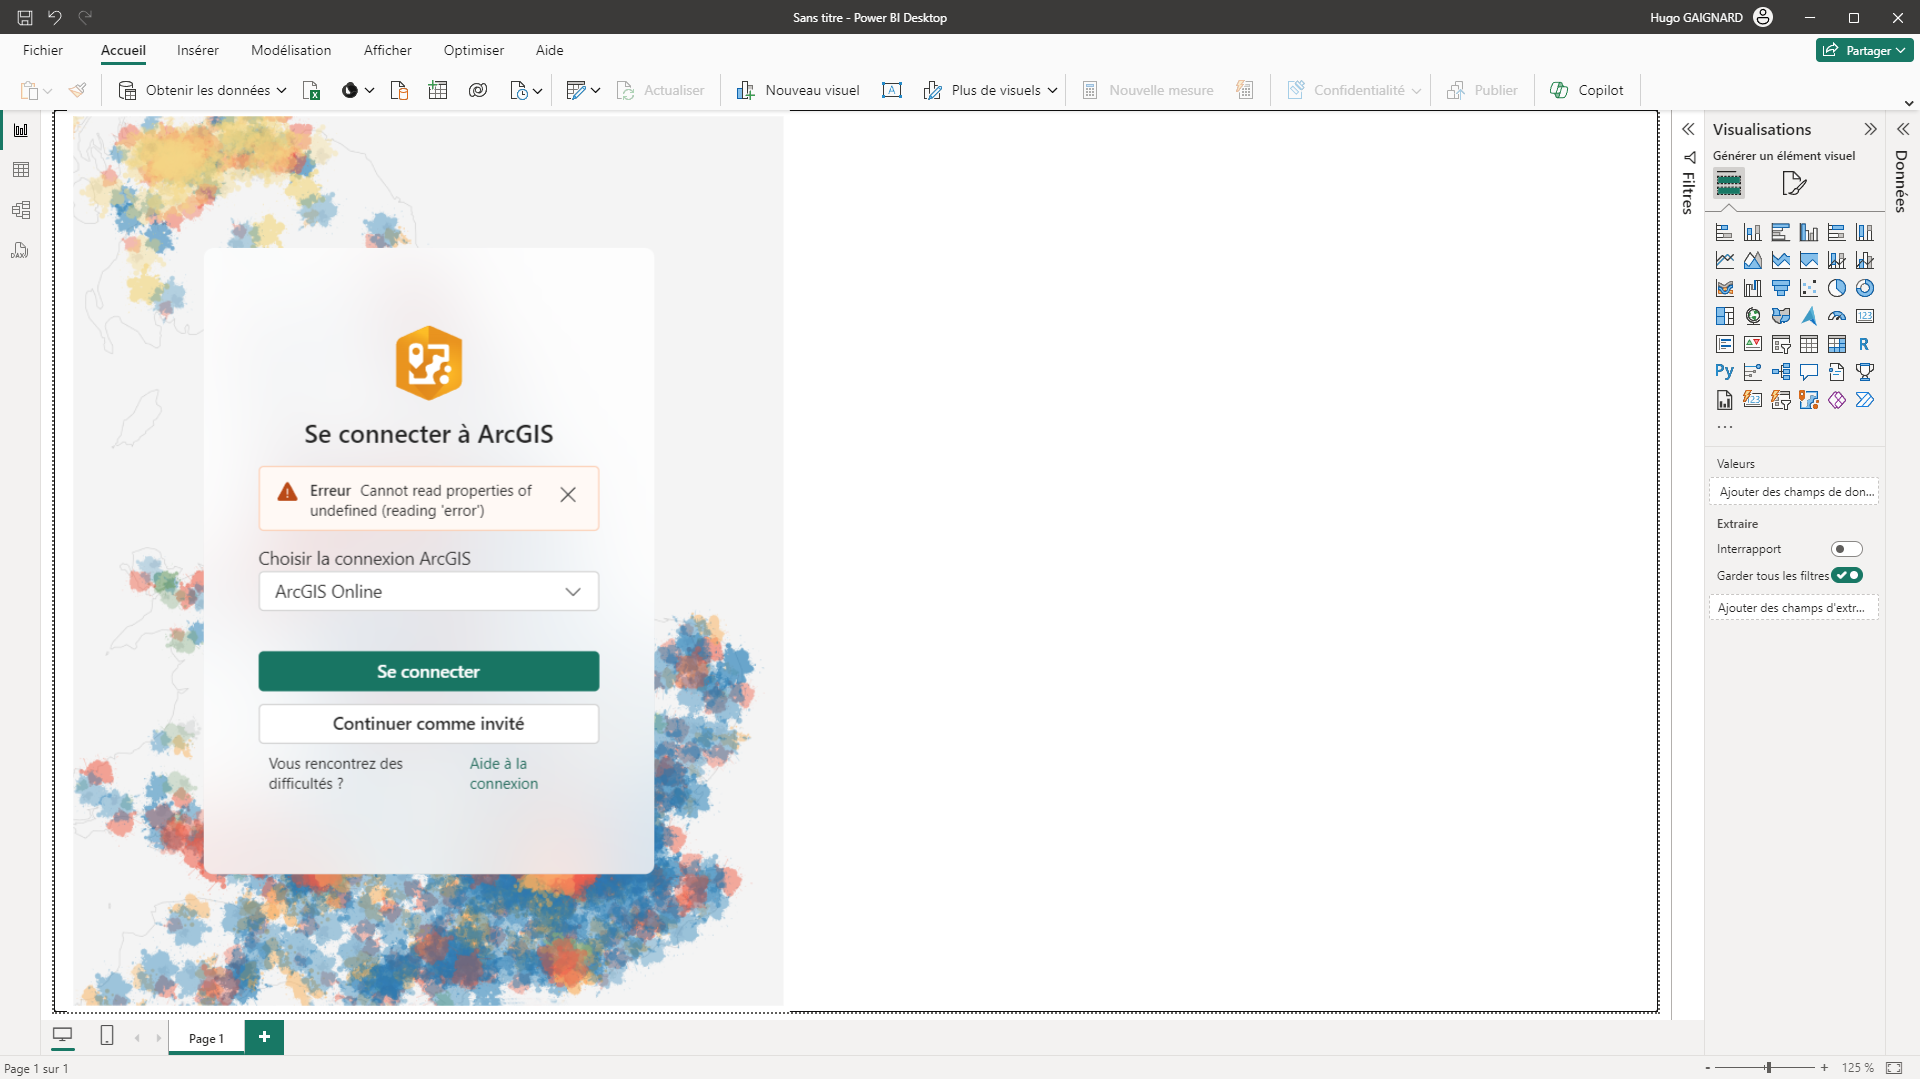The width and height of the screenshot is (1920, 1079).
Task: Select the ArcGIS Maps visual
Action: point(1808,399)
